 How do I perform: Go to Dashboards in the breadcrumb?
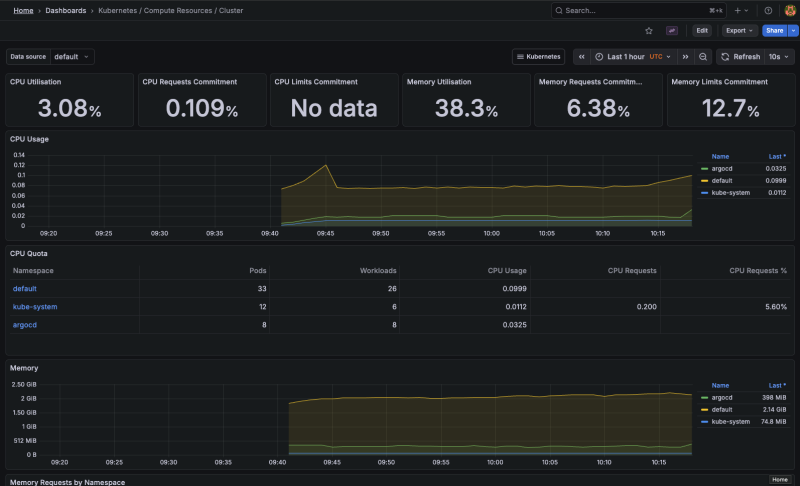click(x=65, y=10)
